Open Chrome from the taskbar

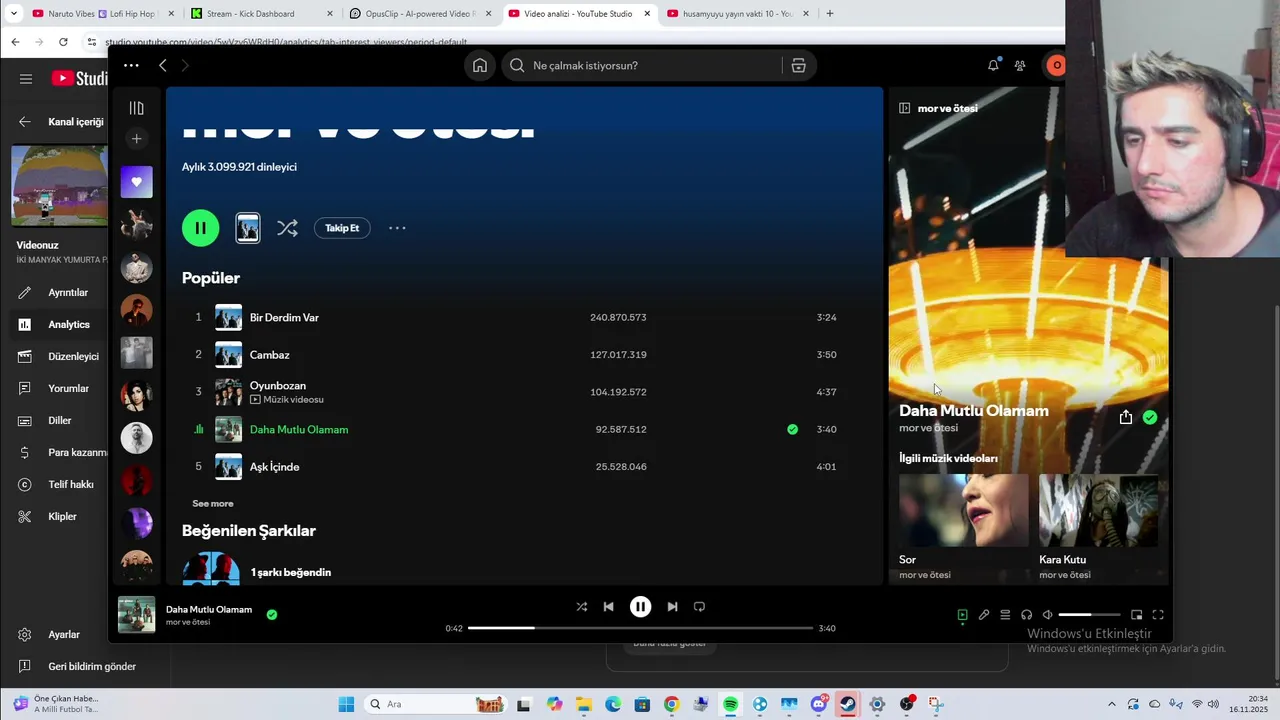671,704
